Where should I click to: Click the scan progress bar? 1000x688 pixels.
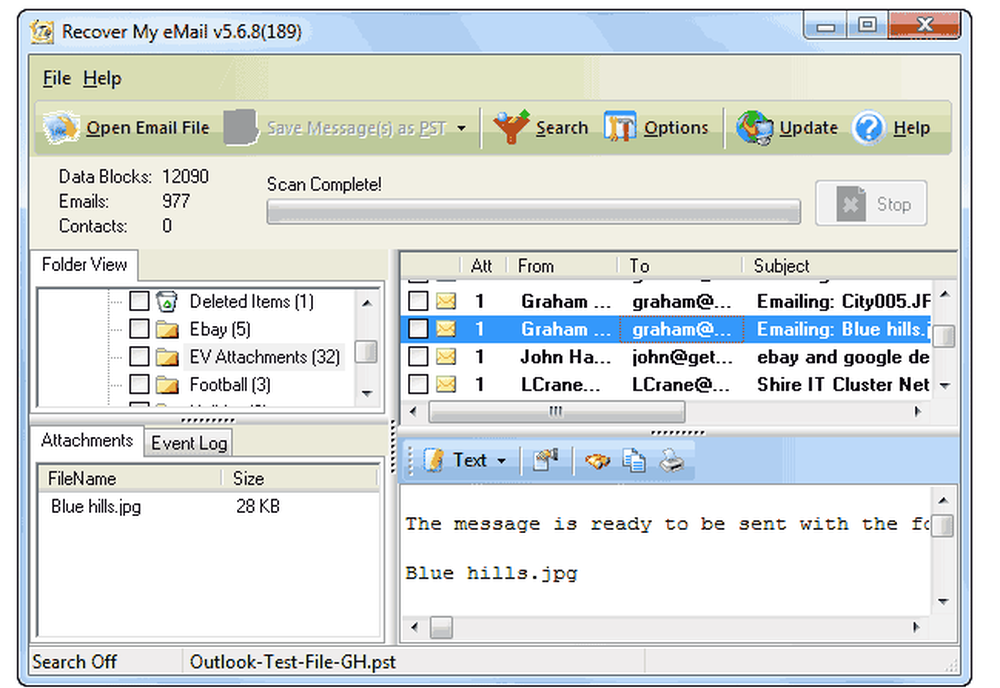click(534, 211)
